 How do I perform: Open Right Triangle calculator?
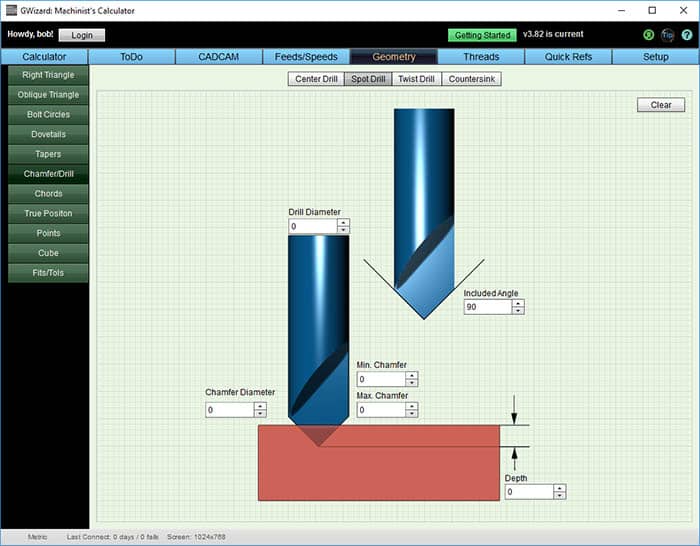tap(48, 75)
